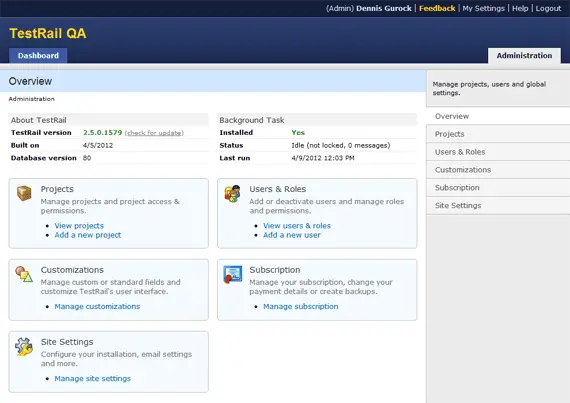The height and width of the screenshot is (403, 570).
Task: Select Subscription in the sidebar
Action: pos(498,188)
